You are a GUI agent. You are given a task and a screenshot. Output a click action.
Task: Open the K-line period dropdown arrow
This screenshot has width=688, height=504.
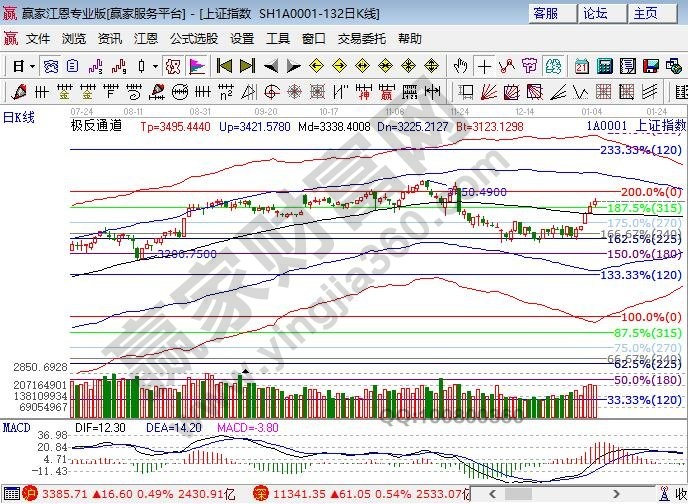32,66
